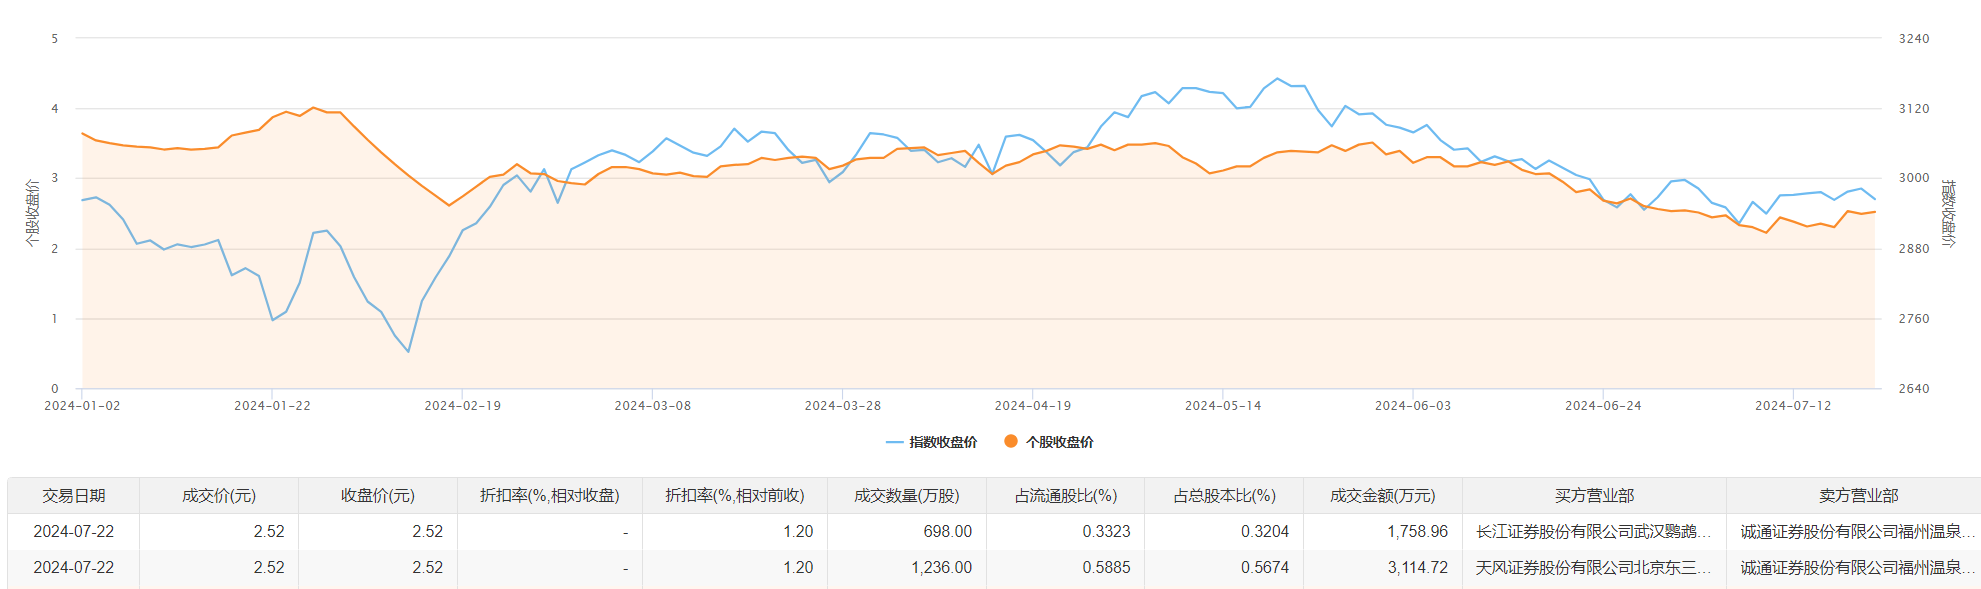This screenshot has width=1981, height=589.
Task: Open second row's seller 诚通证券 branch entry
Action: 1857,568
